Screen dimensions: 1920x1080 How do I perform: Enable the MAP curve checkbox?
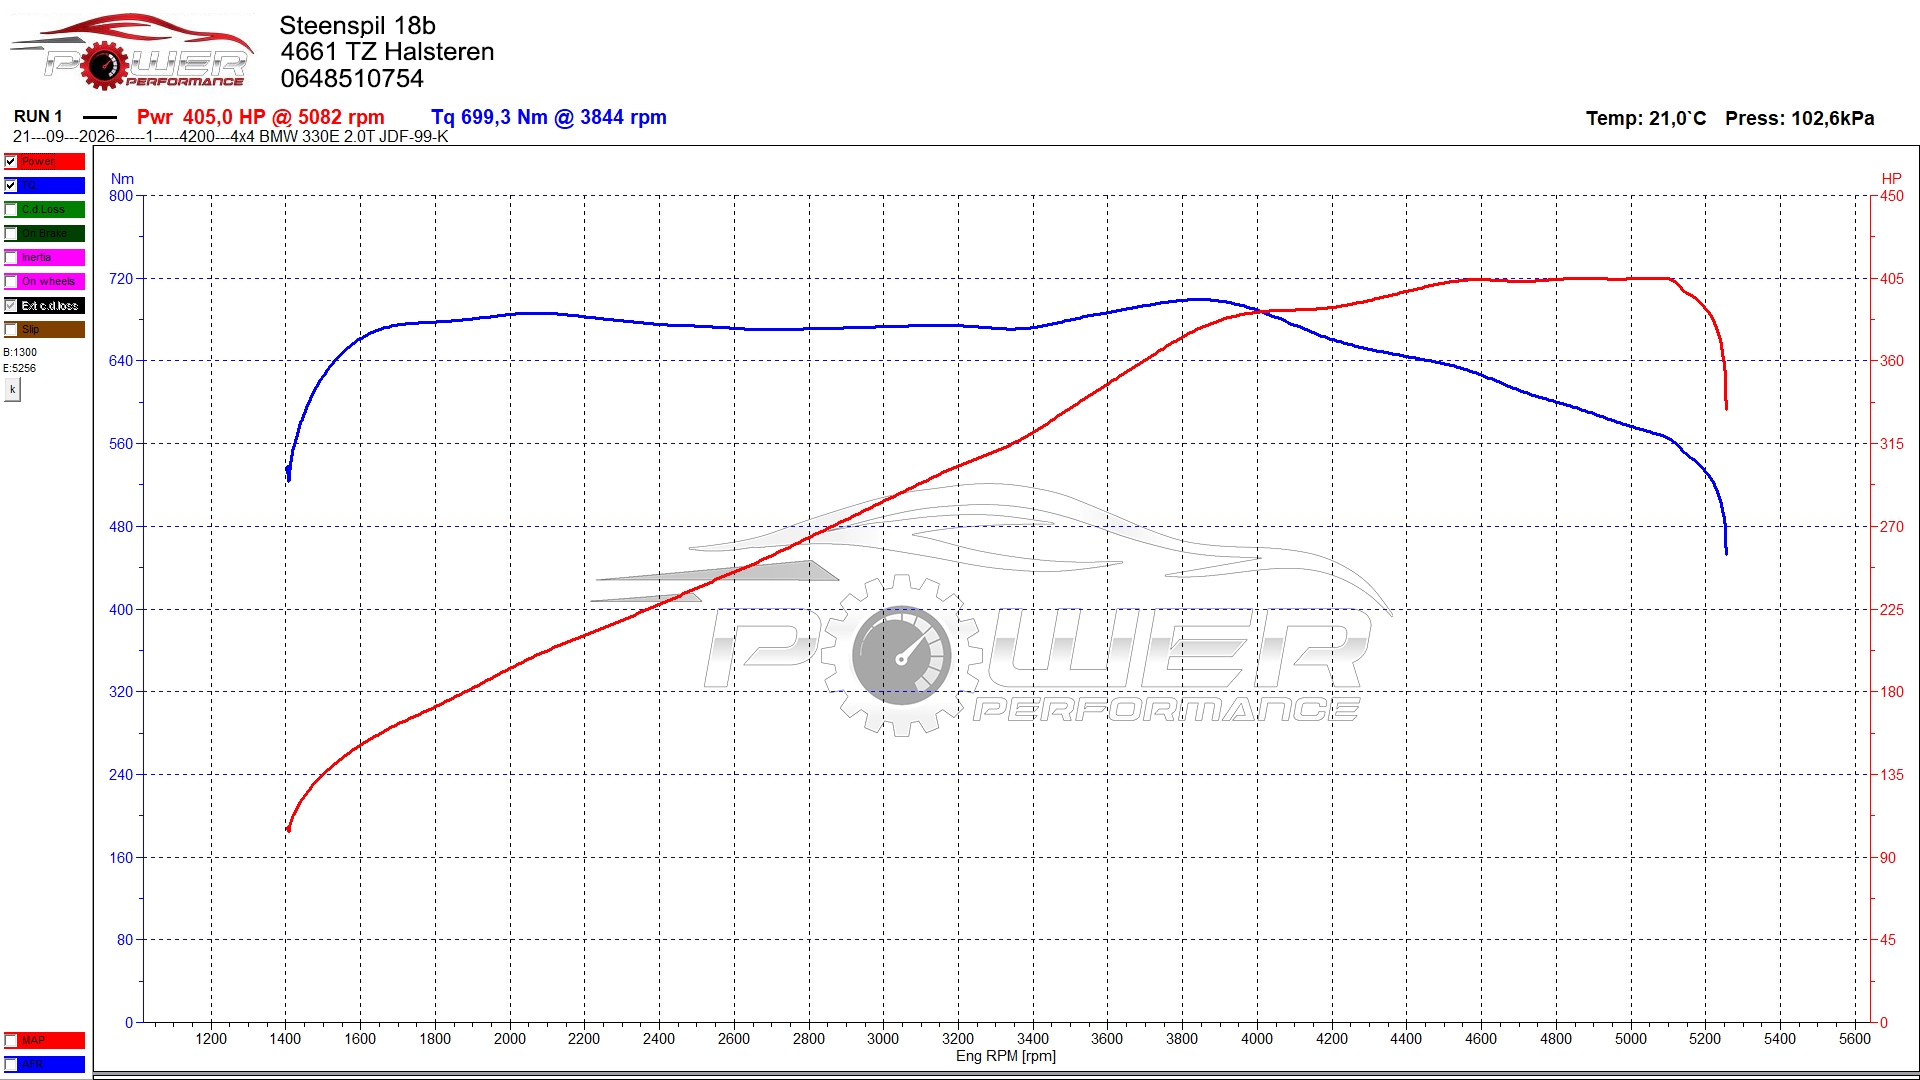[11, 1040]
